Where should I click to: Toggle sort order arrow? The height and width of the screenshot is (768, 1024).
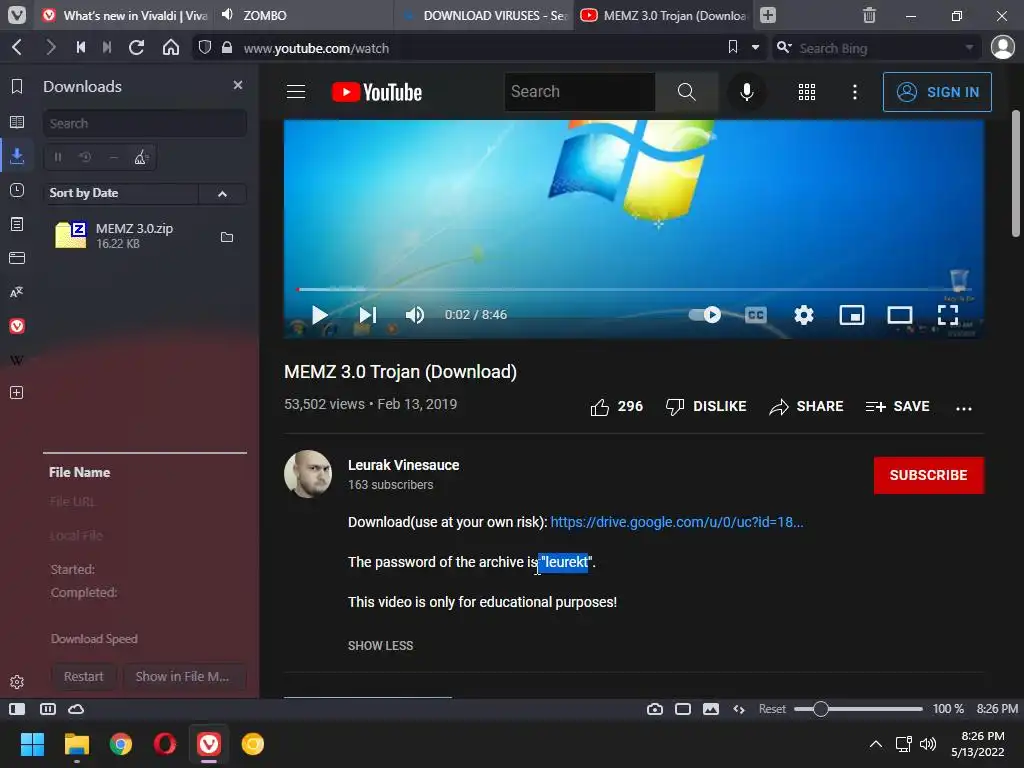[x=223, y=193]
